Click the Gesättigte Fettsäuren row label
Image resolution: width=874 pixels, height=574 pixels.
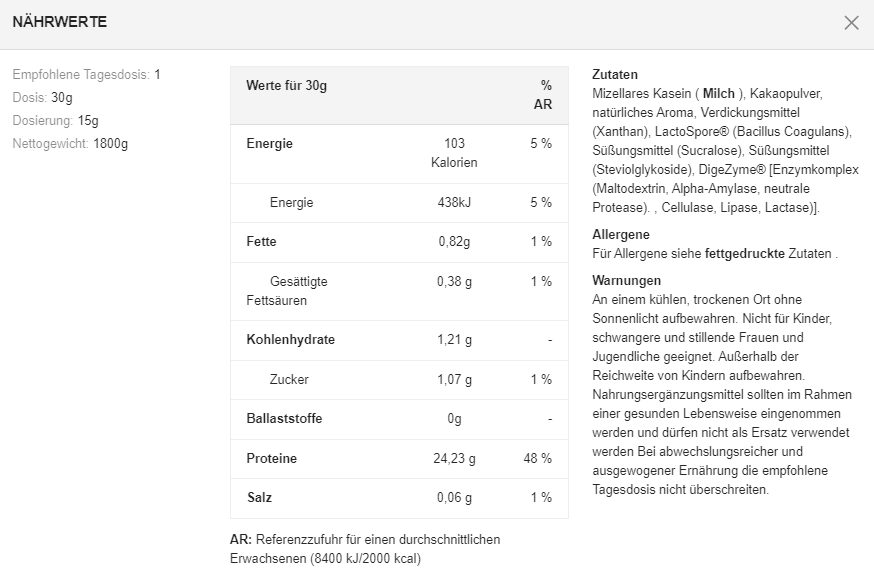click(x=287, y=291)
